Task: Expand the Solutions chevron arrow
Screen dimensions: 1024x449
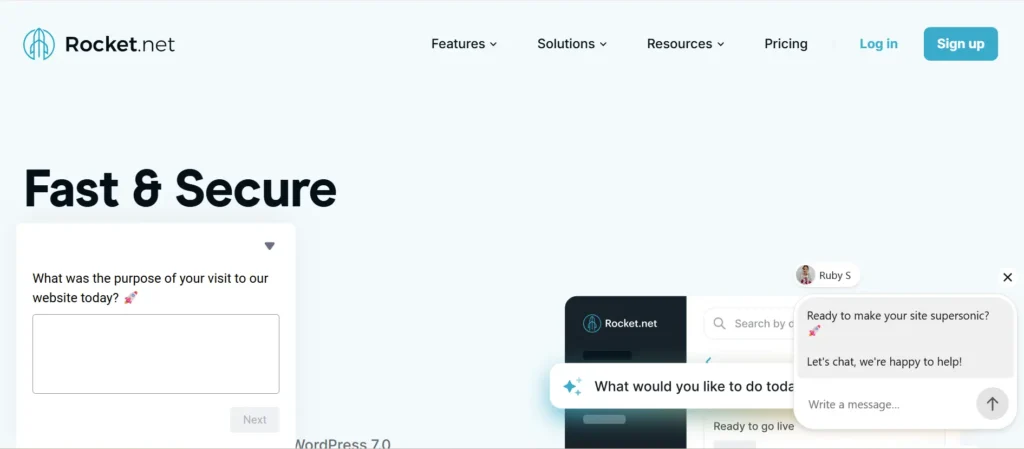Action: (x=603, y=44)
